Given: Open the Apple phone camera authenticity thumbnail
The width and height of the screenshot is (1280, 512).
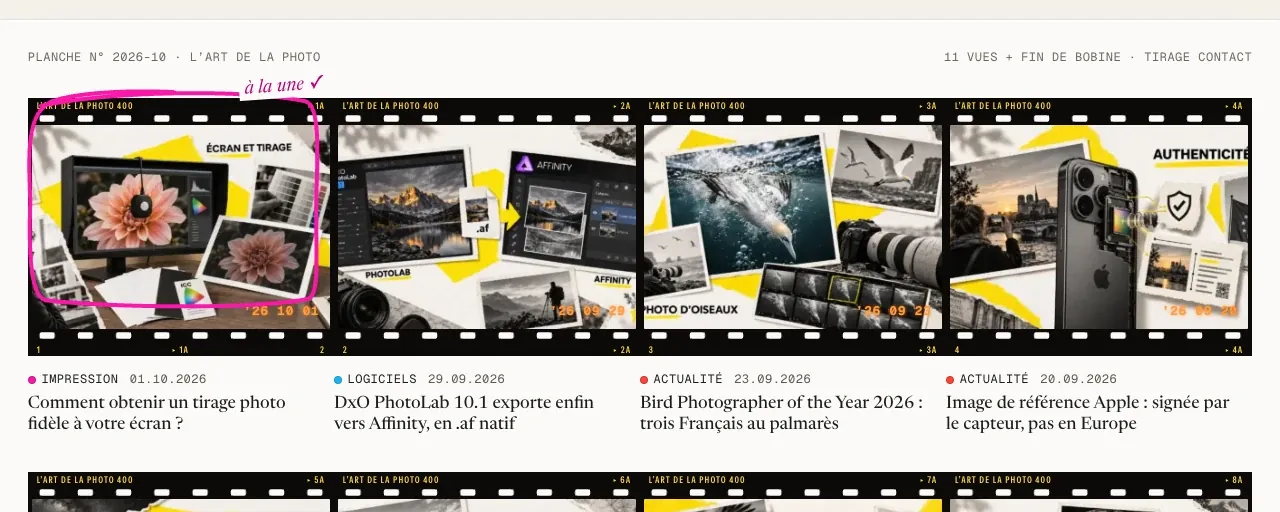Looking at the screenshot, I should [x=1099, y=227].
